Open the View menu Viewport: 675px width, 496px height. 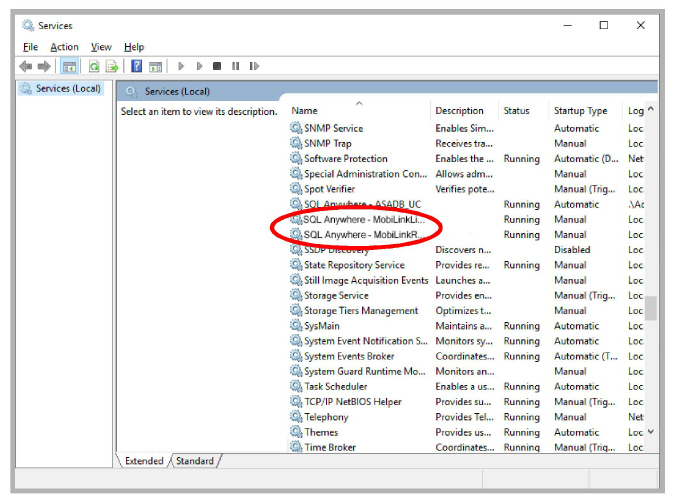(x=101, y=47)
